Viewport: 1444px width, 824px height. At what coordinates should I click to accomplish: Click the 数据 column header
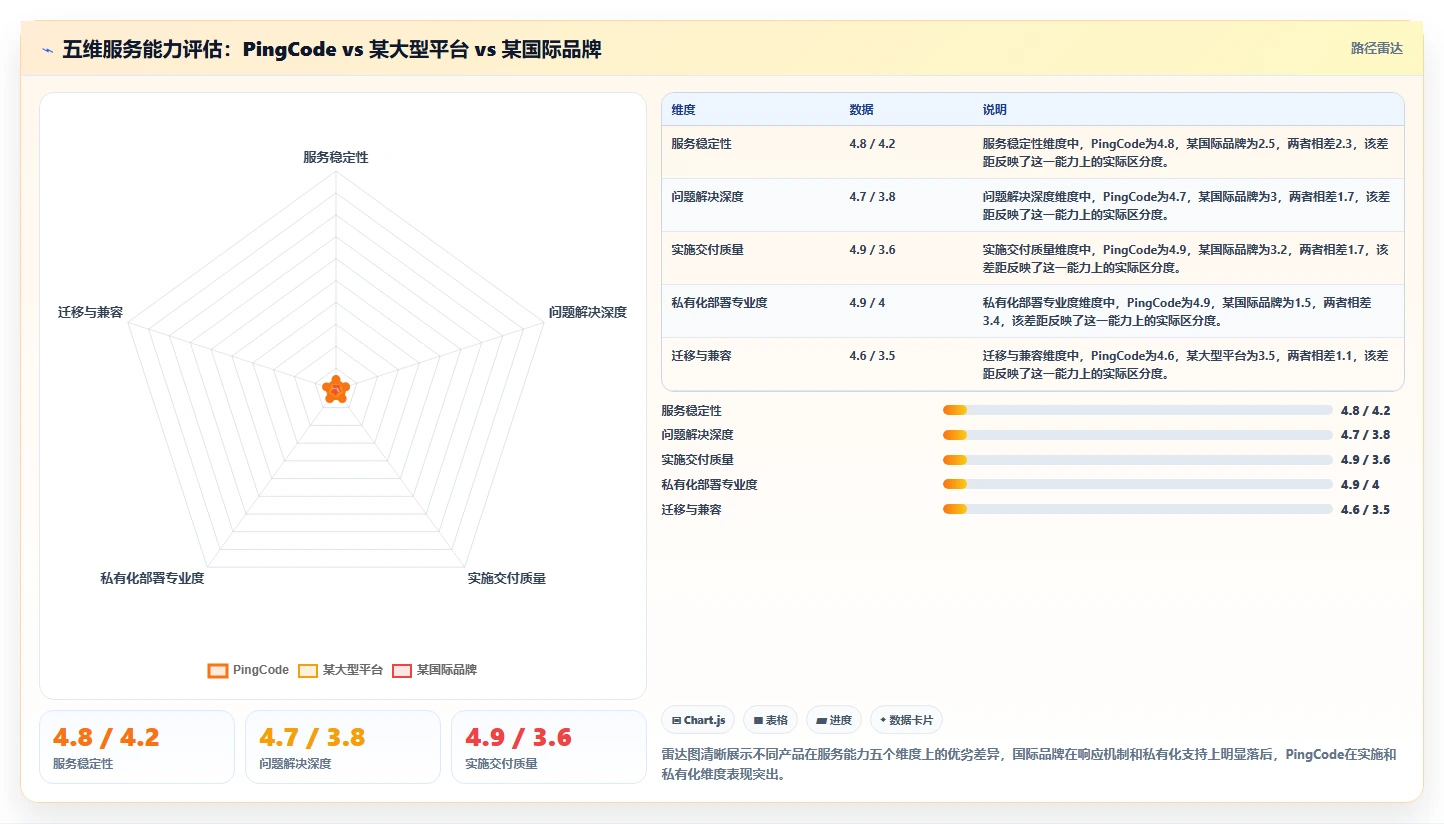coord(862,109)
